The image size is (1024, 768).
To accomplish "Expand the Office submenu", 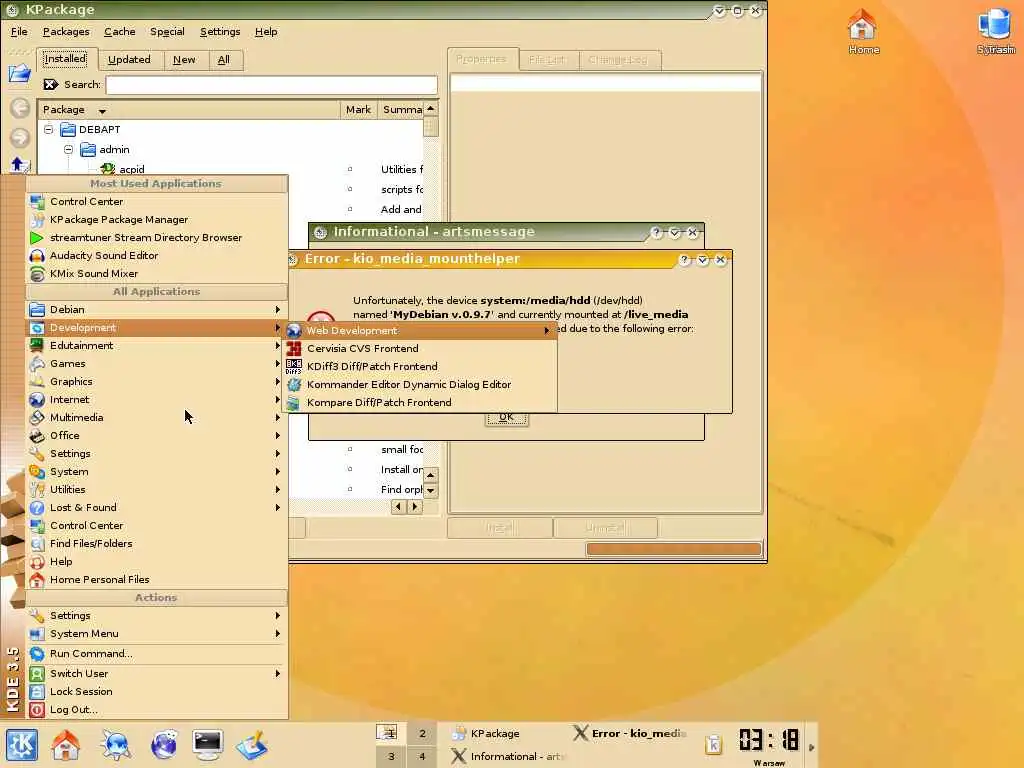I will 157,436.
